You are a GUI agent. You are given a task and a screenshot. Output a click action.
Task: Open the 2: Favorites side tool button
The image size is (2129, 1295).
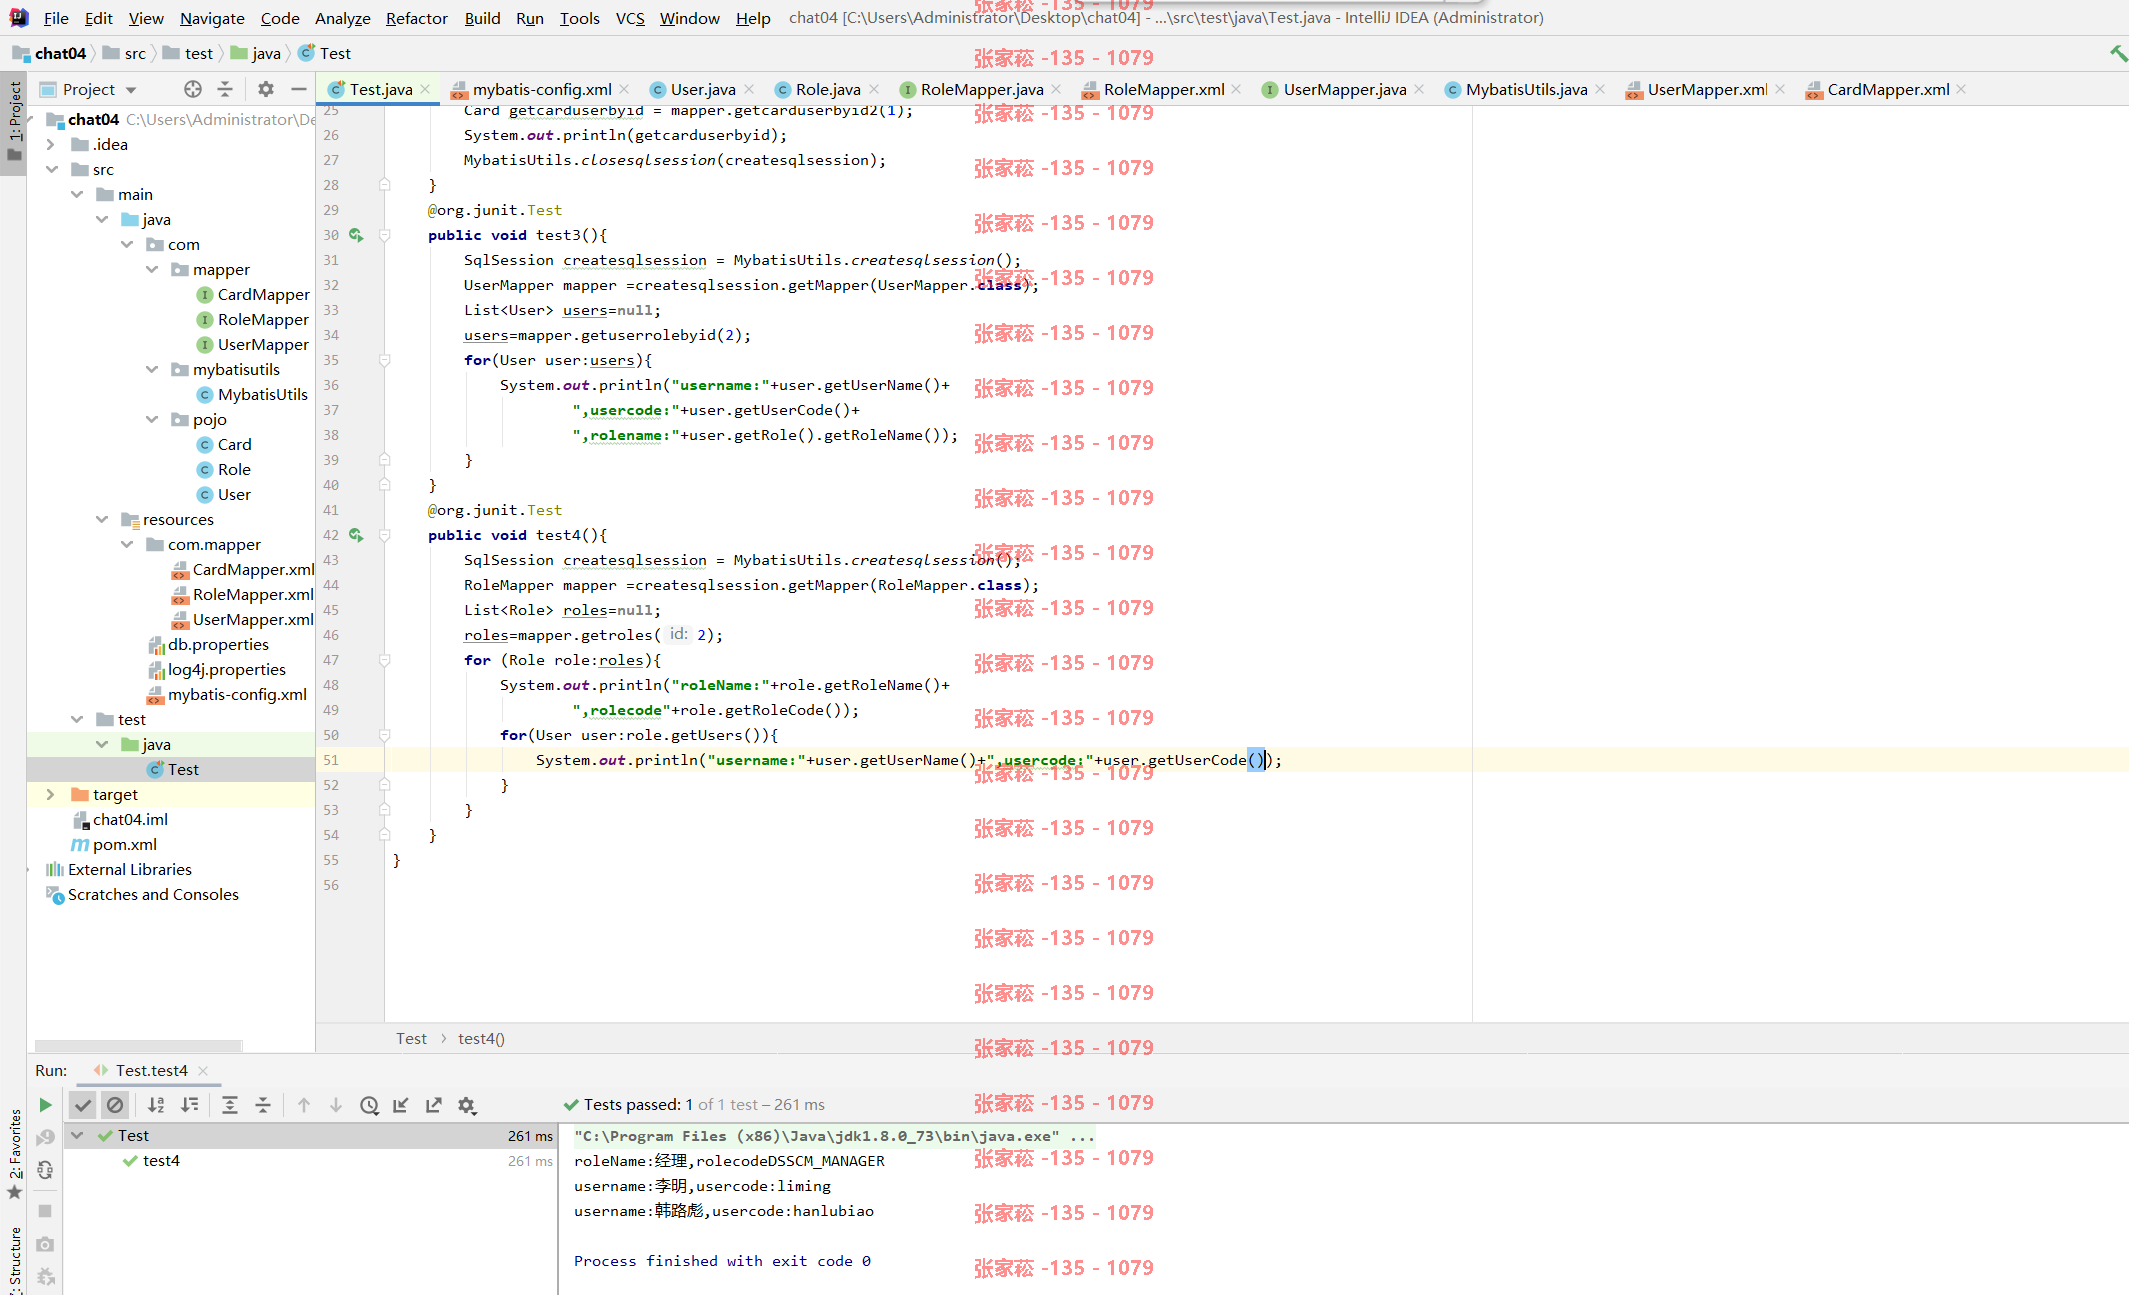click(14, 1153)
